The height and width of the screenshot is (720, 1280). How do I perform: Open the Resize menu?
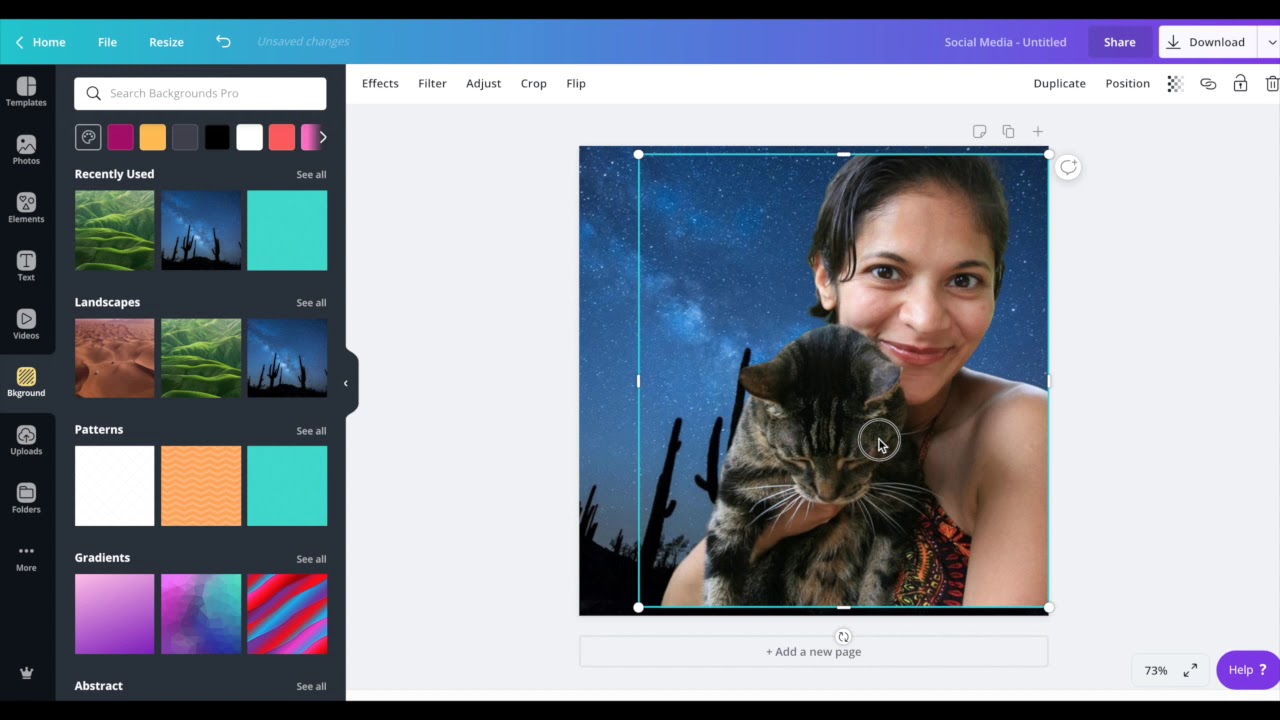click(x=166, y=42)
